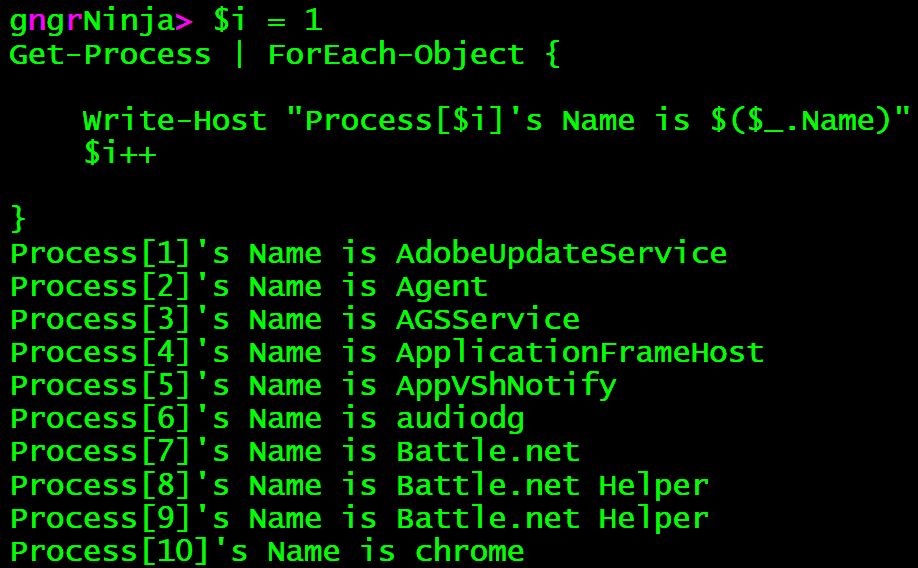918x568 pixels.
Task: Click the AdobeUpdateService output line
Action: click(x=368, y=253)
